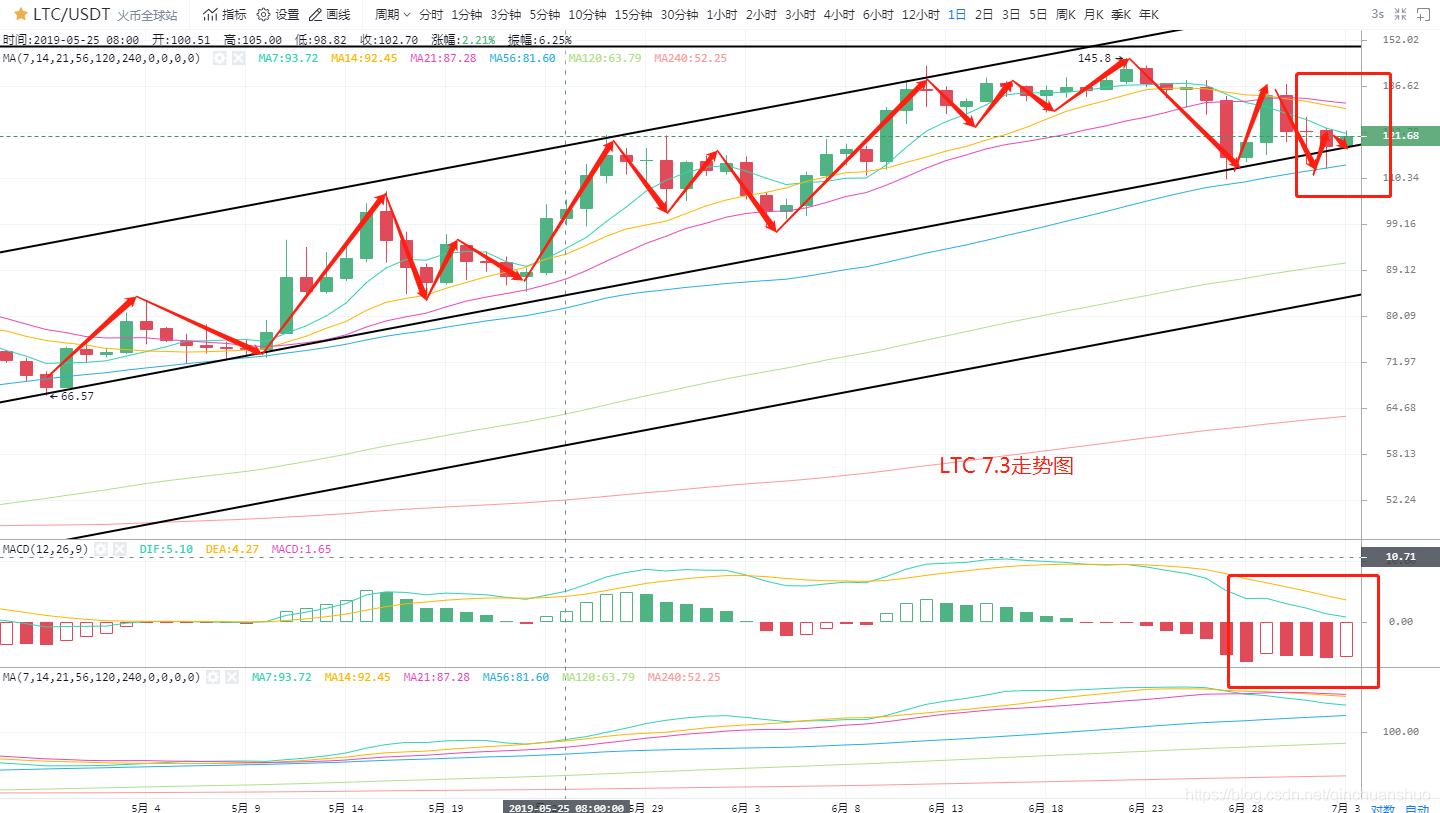Click the 152.02 price axis label
Screen dimensions: 1440x813
click(x=1399, y=40)
